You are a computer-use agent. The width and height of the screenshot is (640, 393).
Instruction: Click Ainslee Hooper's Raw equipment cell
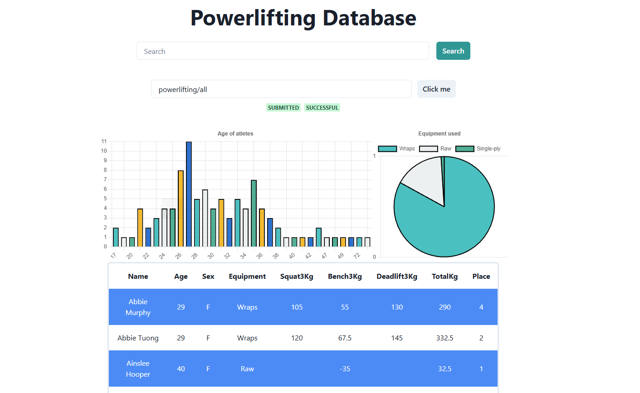click(247, 369)
